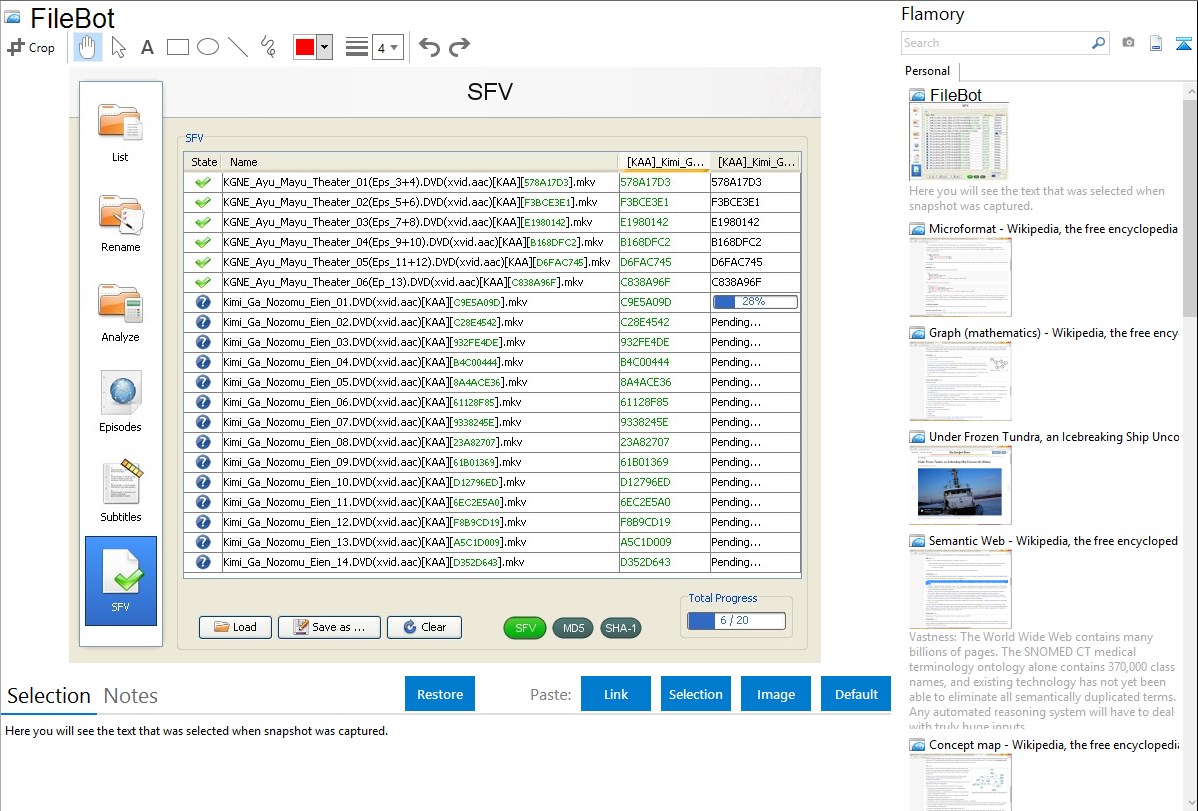Paste as Link
The image size is (1198, 811).
click(616, 694)
